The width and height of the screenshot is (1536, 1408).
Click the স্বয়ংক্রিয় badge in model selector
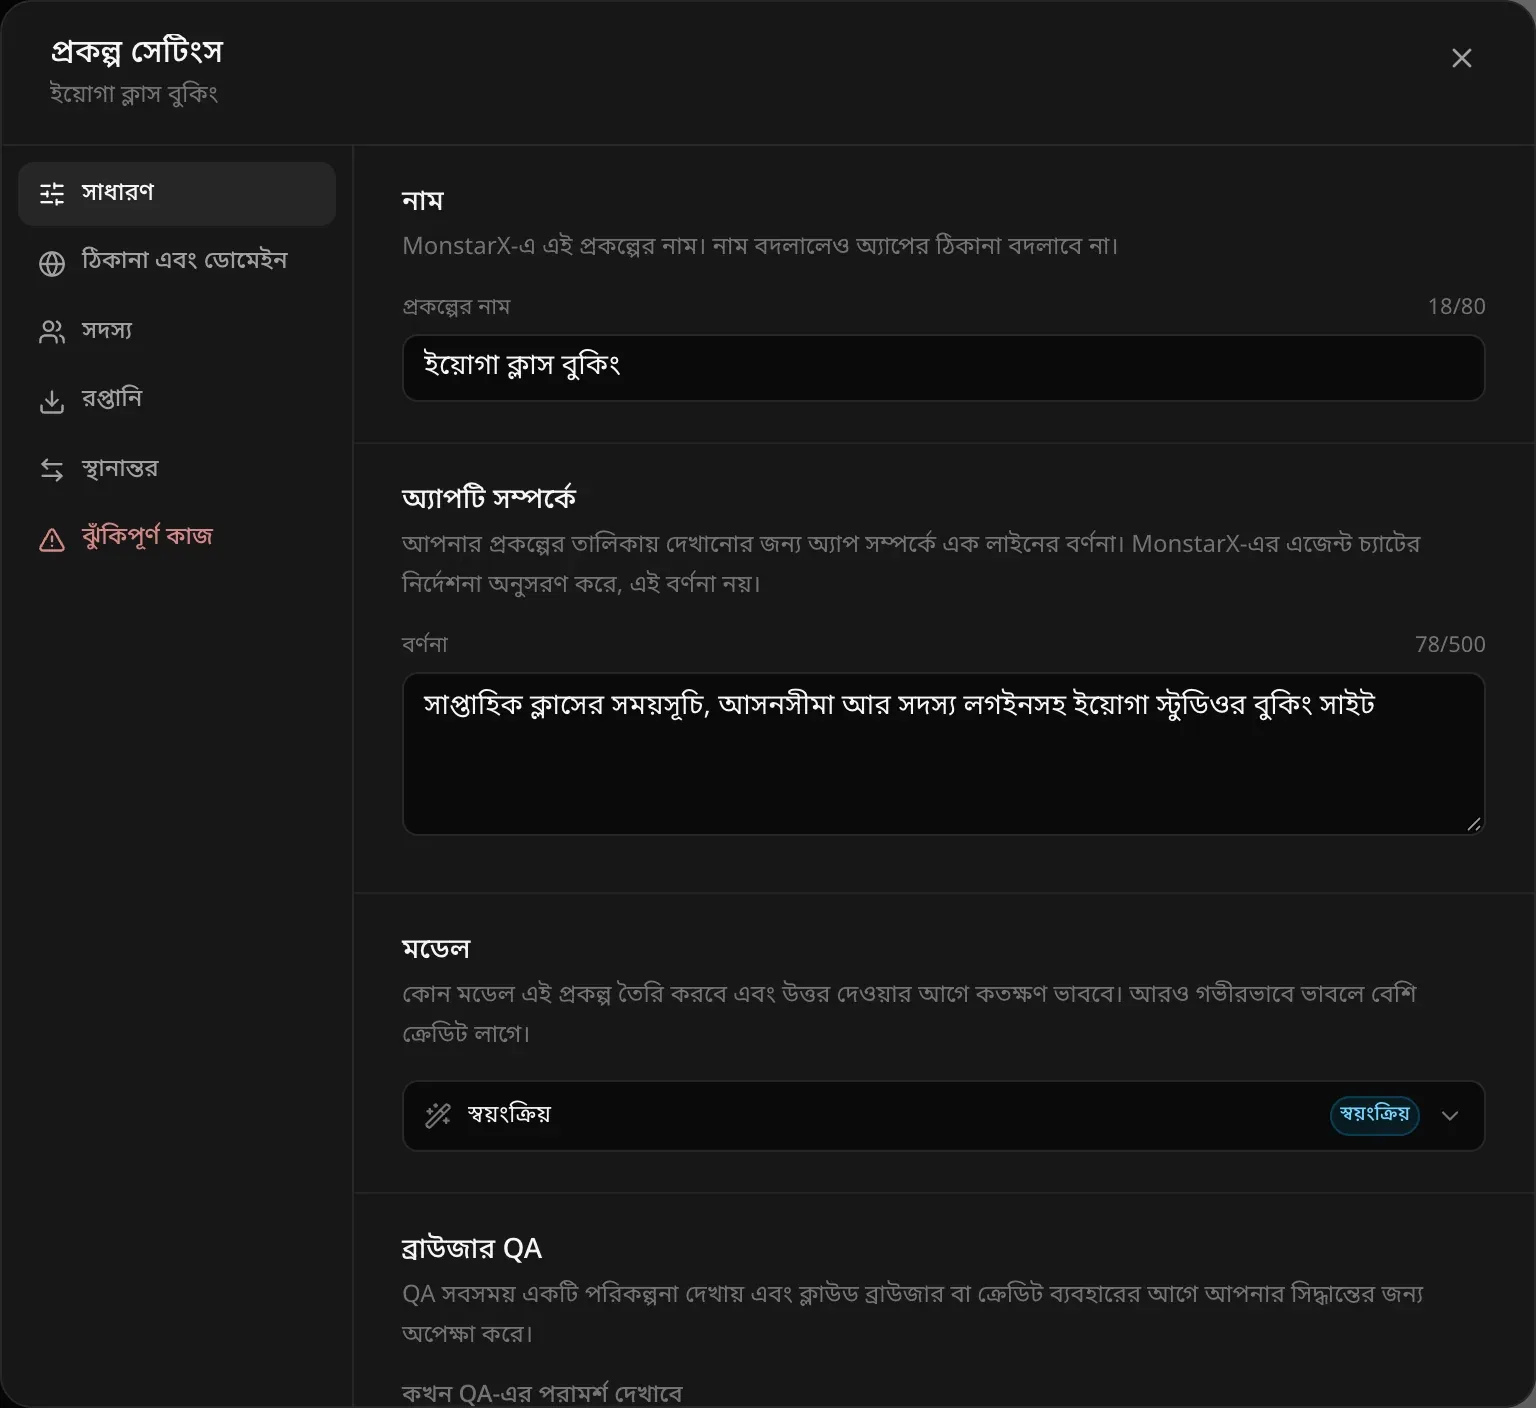pos(1374,1115)
